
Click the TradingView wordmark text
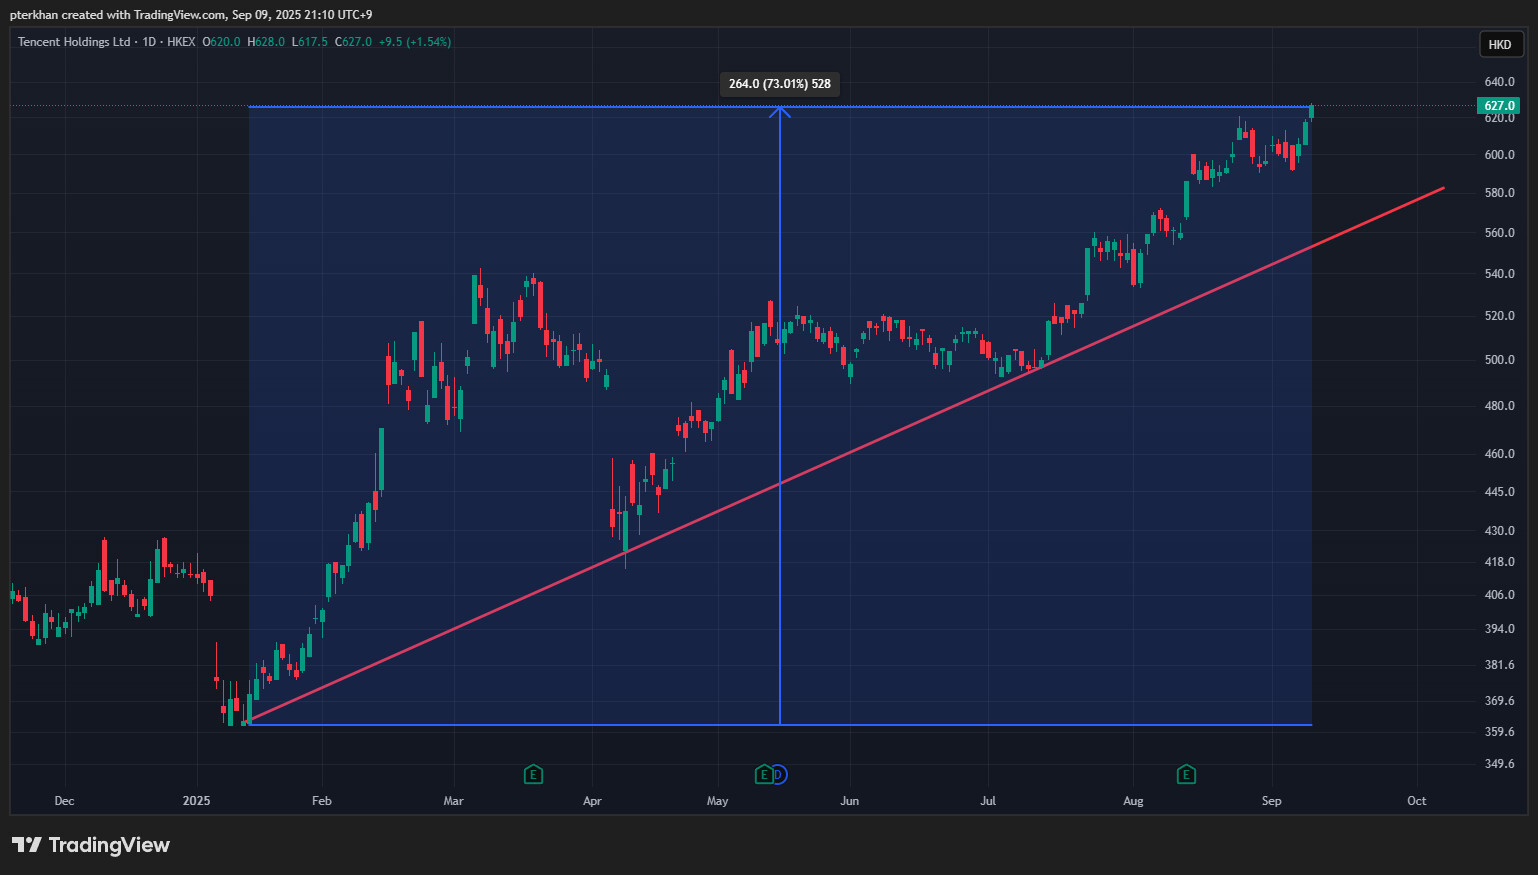pos(109,845)
